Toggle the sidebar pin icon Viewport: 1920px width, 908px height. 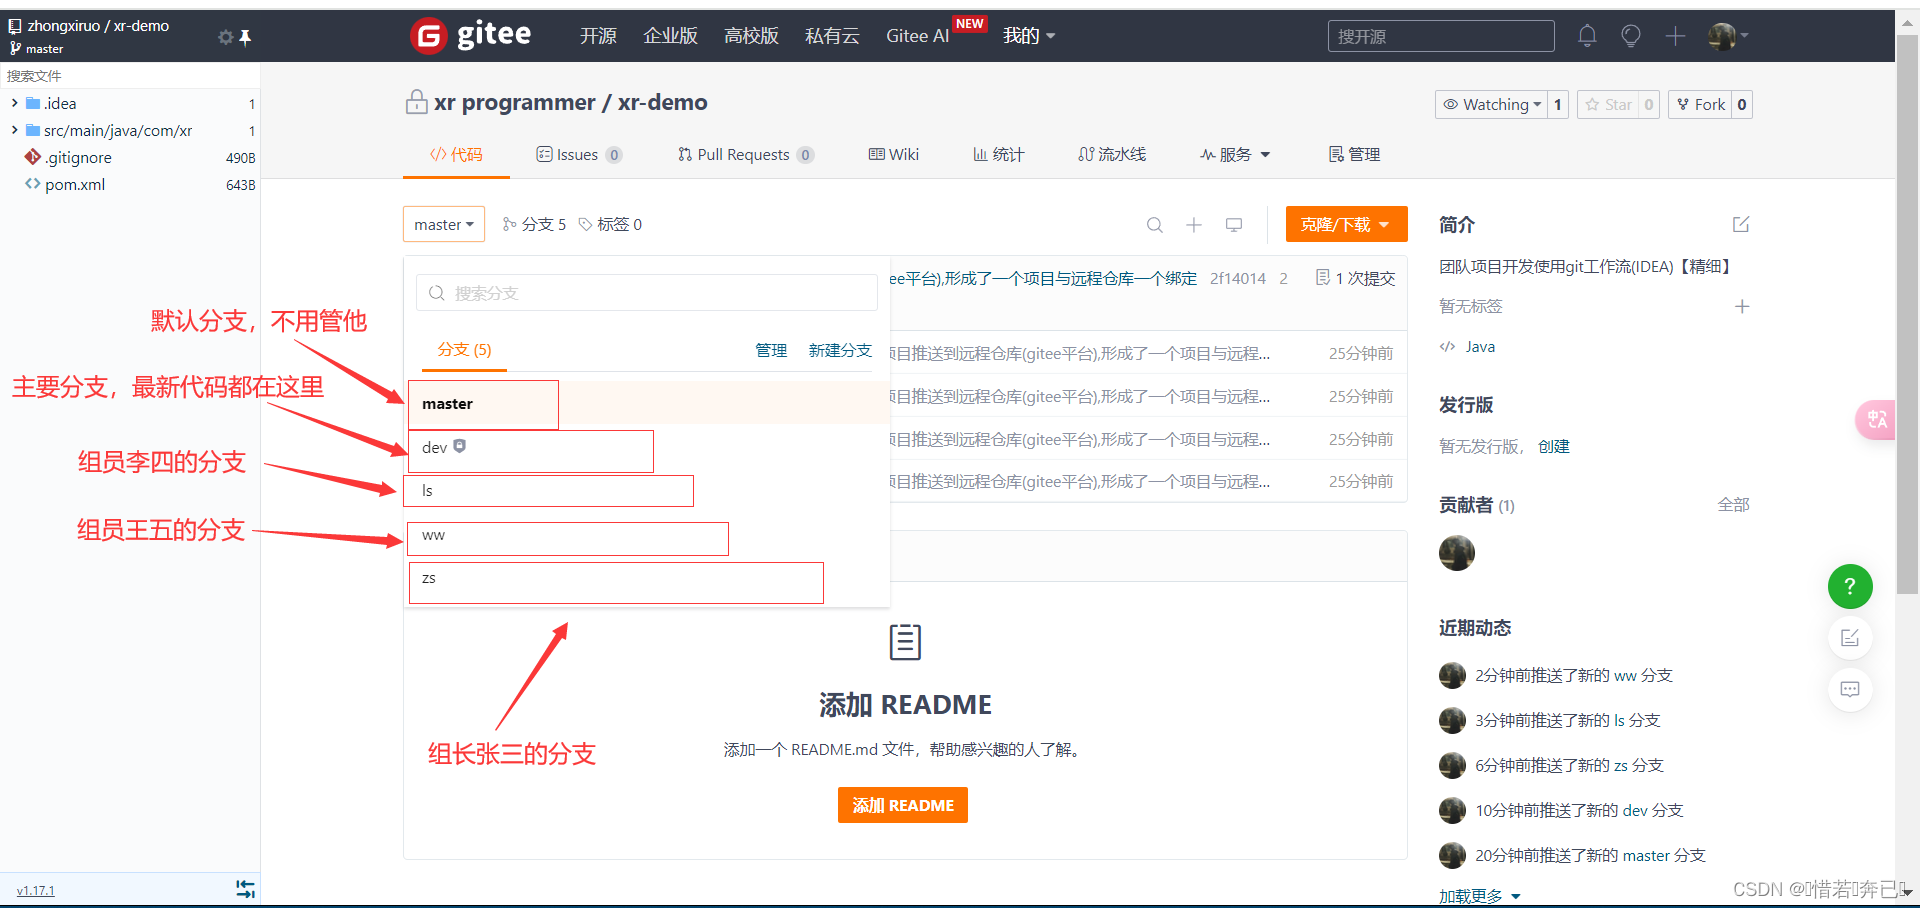coord(245,37)
